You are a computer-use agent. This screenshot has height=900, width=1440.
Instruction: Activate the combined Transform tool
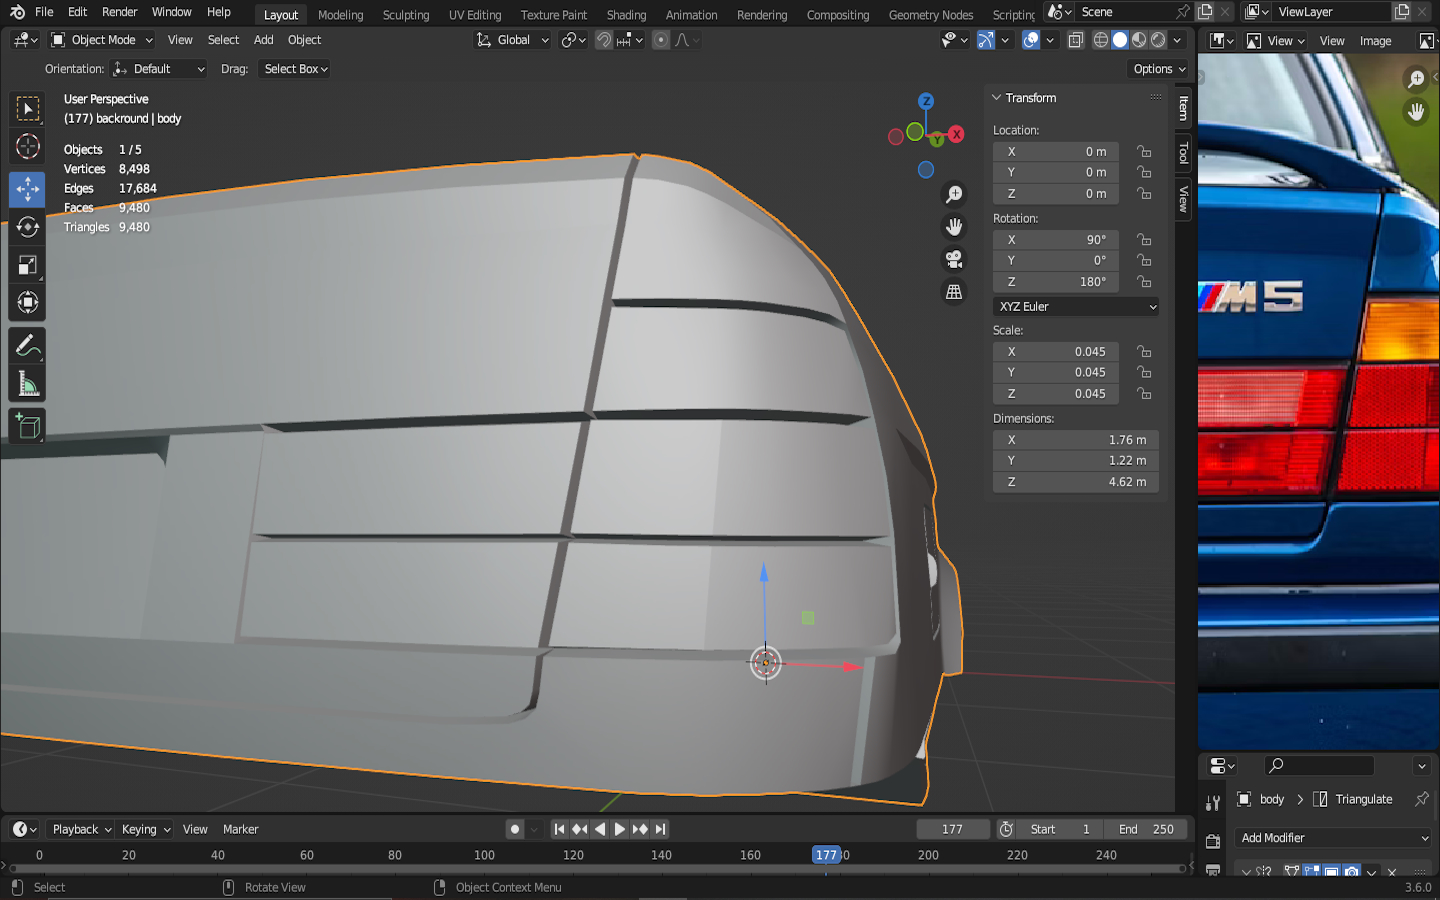(28, 302)
